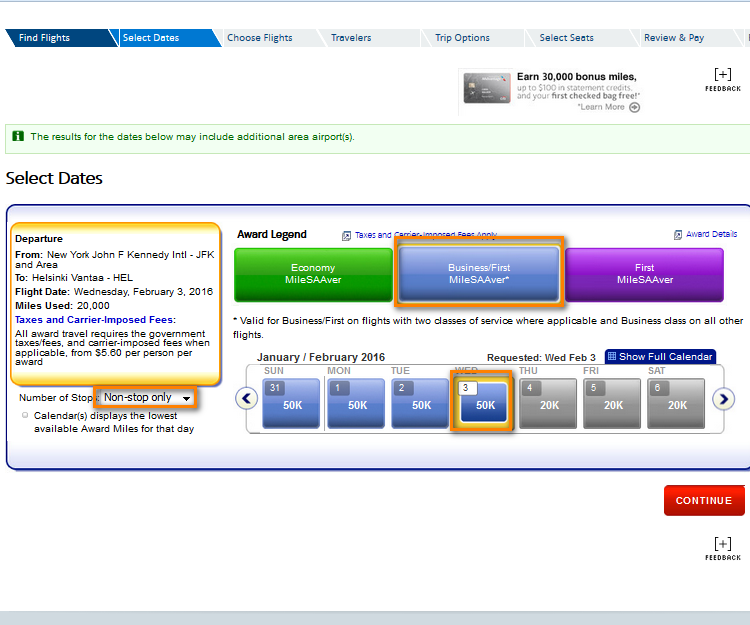Select Economy MileSAAver award type
The height and width of the screenshot is (625, 750).
(313, 275)
